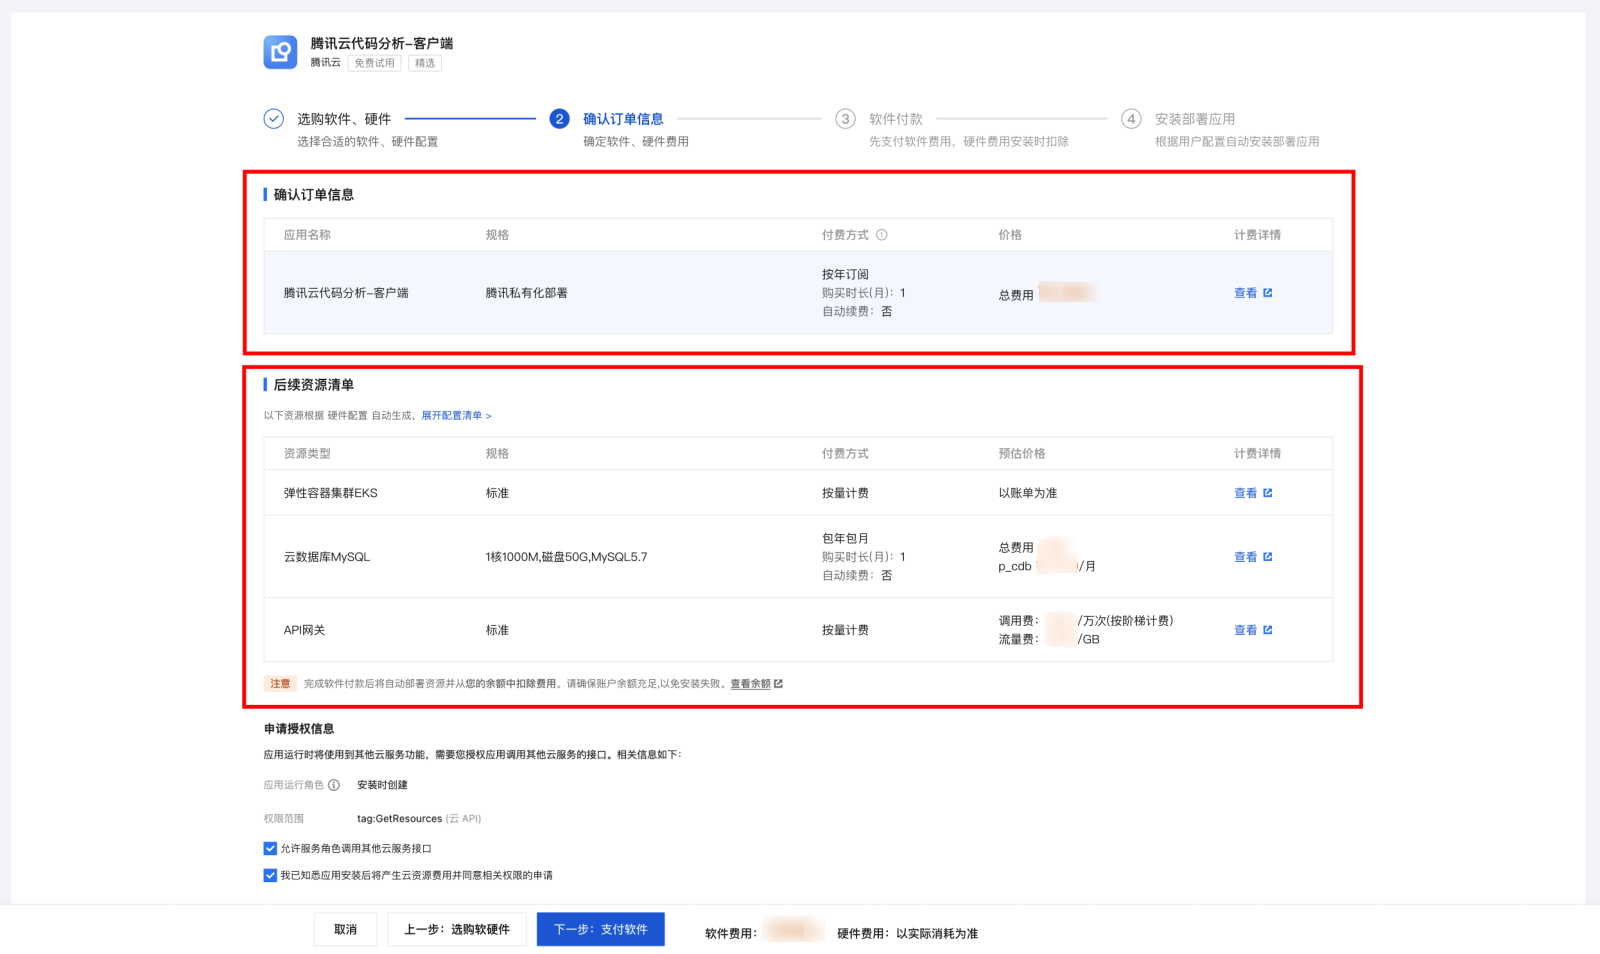This screenshot has width=1600, height=954.
Task: Click the 精选 tag under app title
Action: click(425, 63)
